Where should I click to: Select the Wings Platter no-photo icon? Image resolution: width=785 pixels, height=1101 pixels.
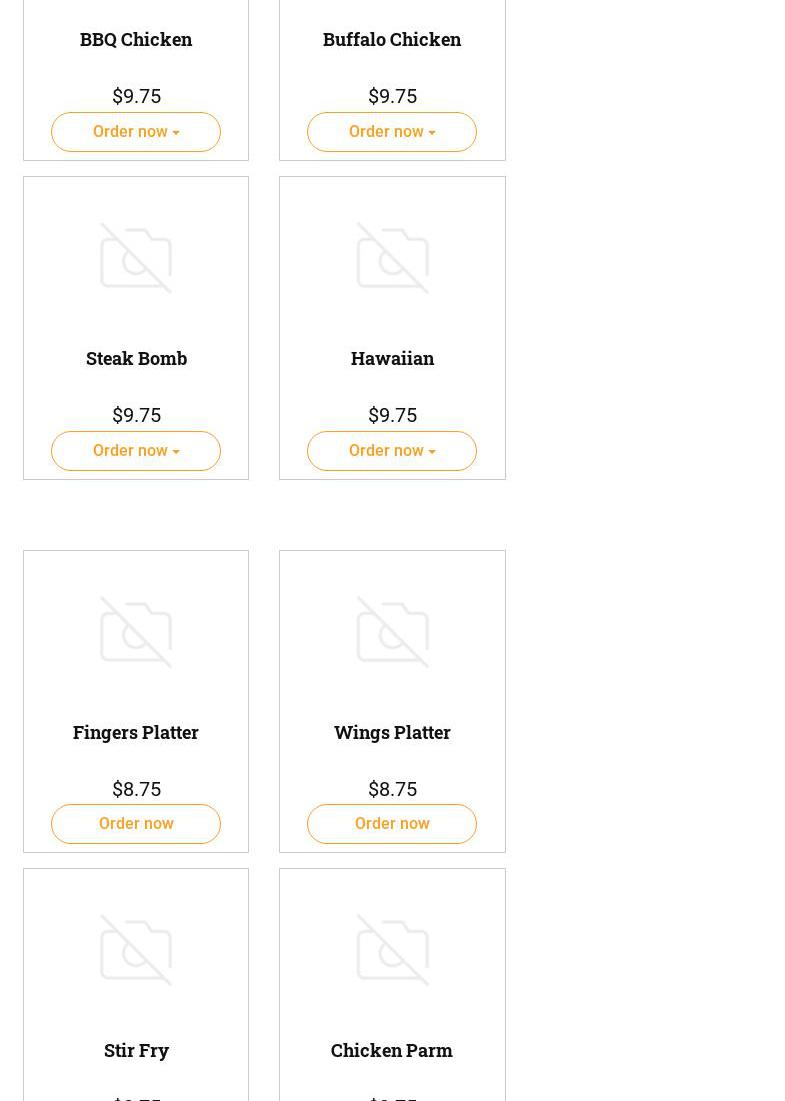(392, 632)
